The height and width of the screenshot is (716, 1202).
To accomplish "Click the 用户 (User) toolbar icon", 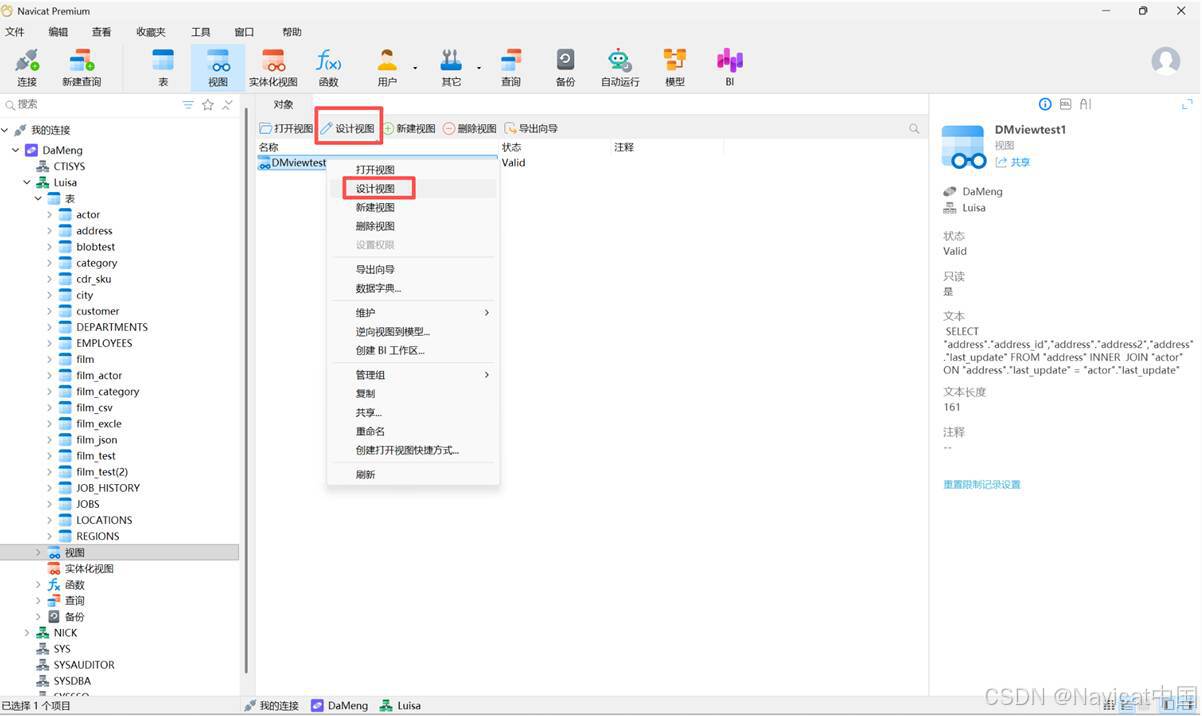I will coord(387,67).
